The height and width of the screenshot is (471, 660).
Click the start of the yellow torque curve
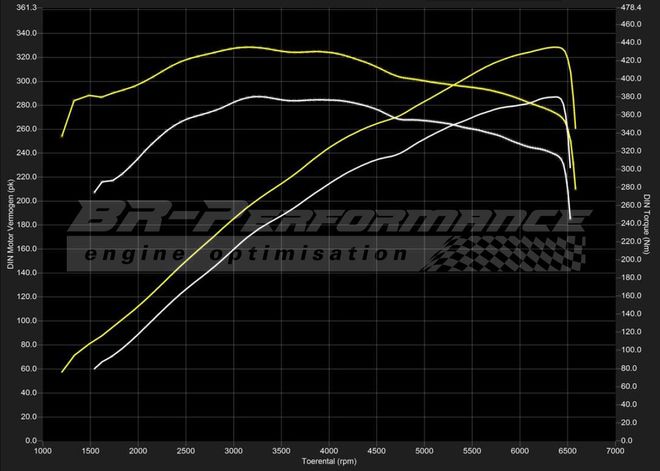62,136
